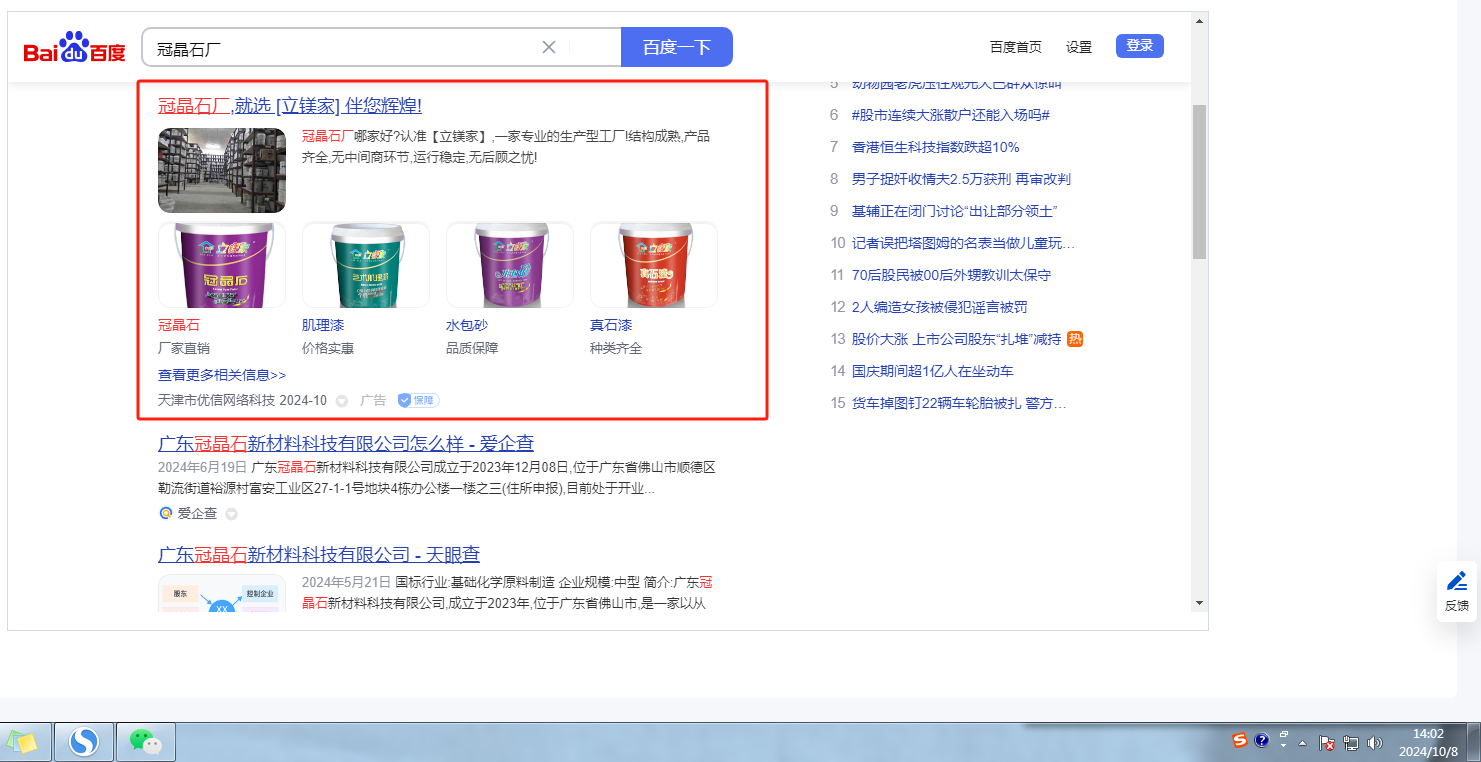This screenshot has height=762, width=1481.
Task: Click the volume speaker tray icon
Action: pyautogui.click(x=1375, y=742)
